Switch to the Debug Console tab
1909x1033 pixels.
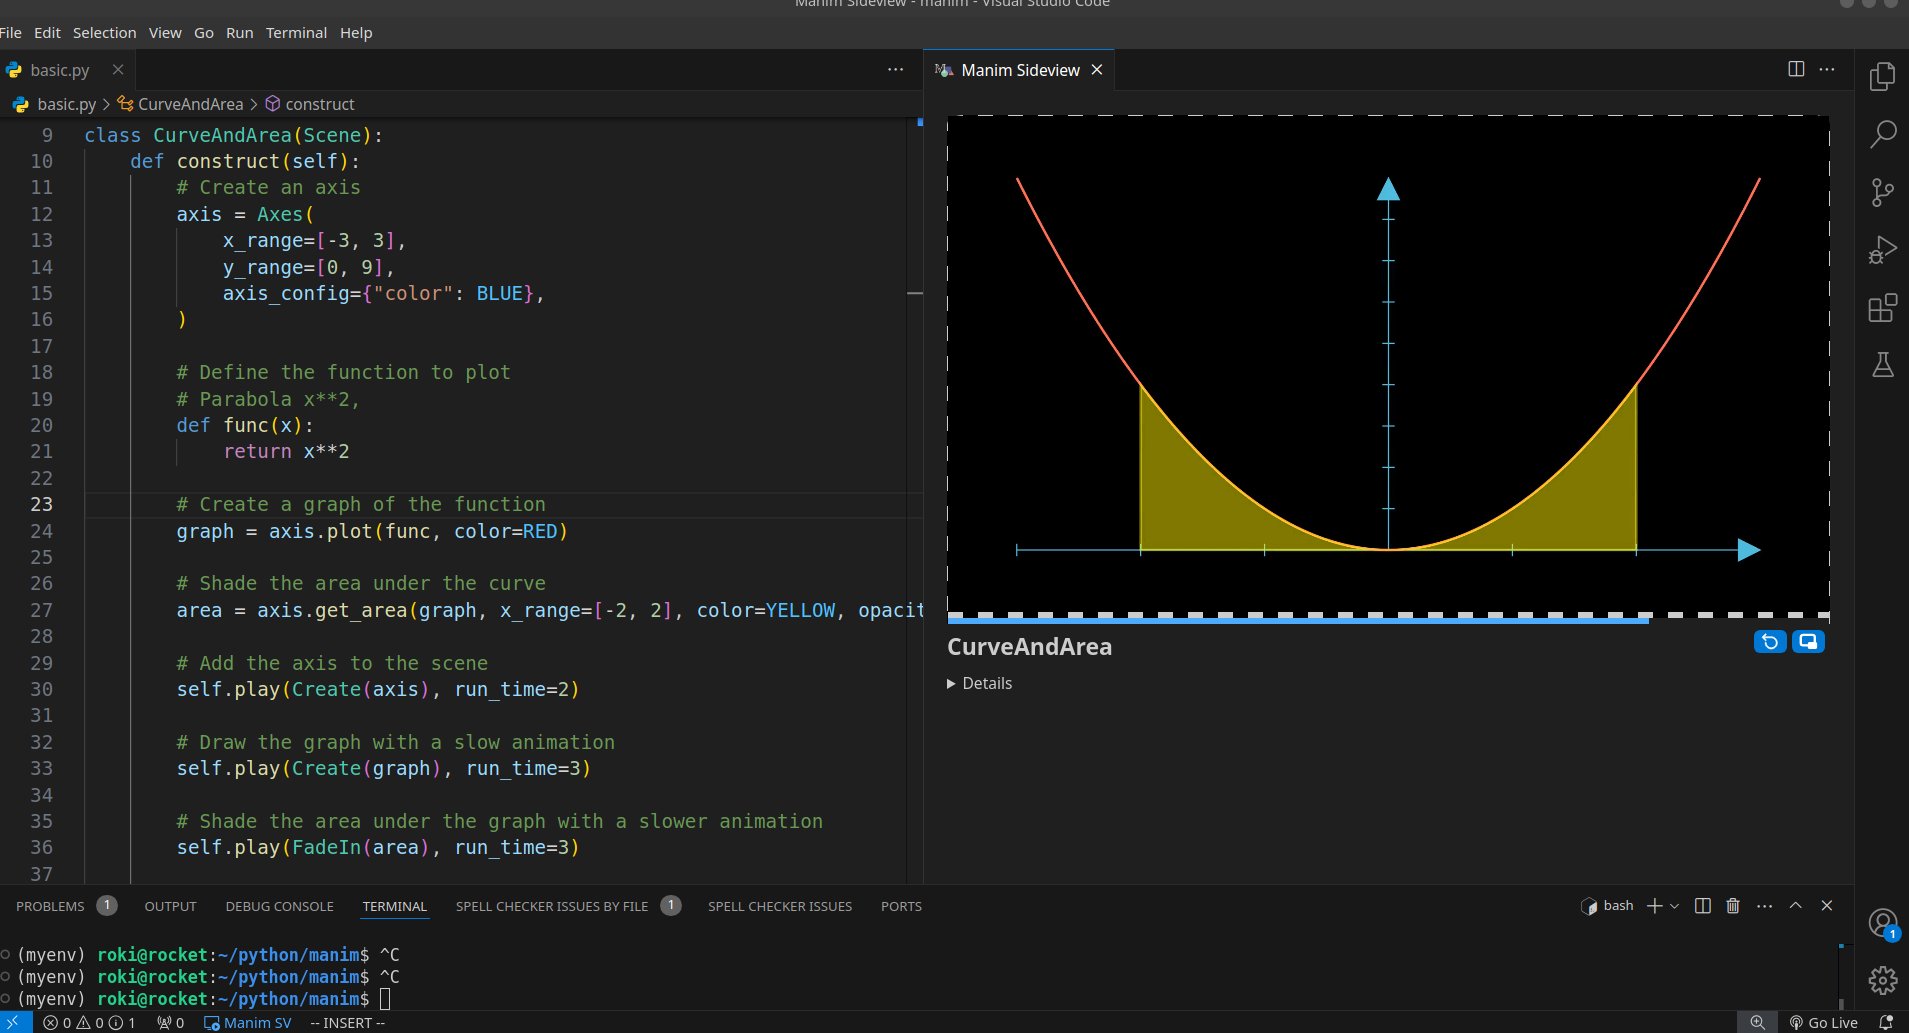tap(279, 907)
